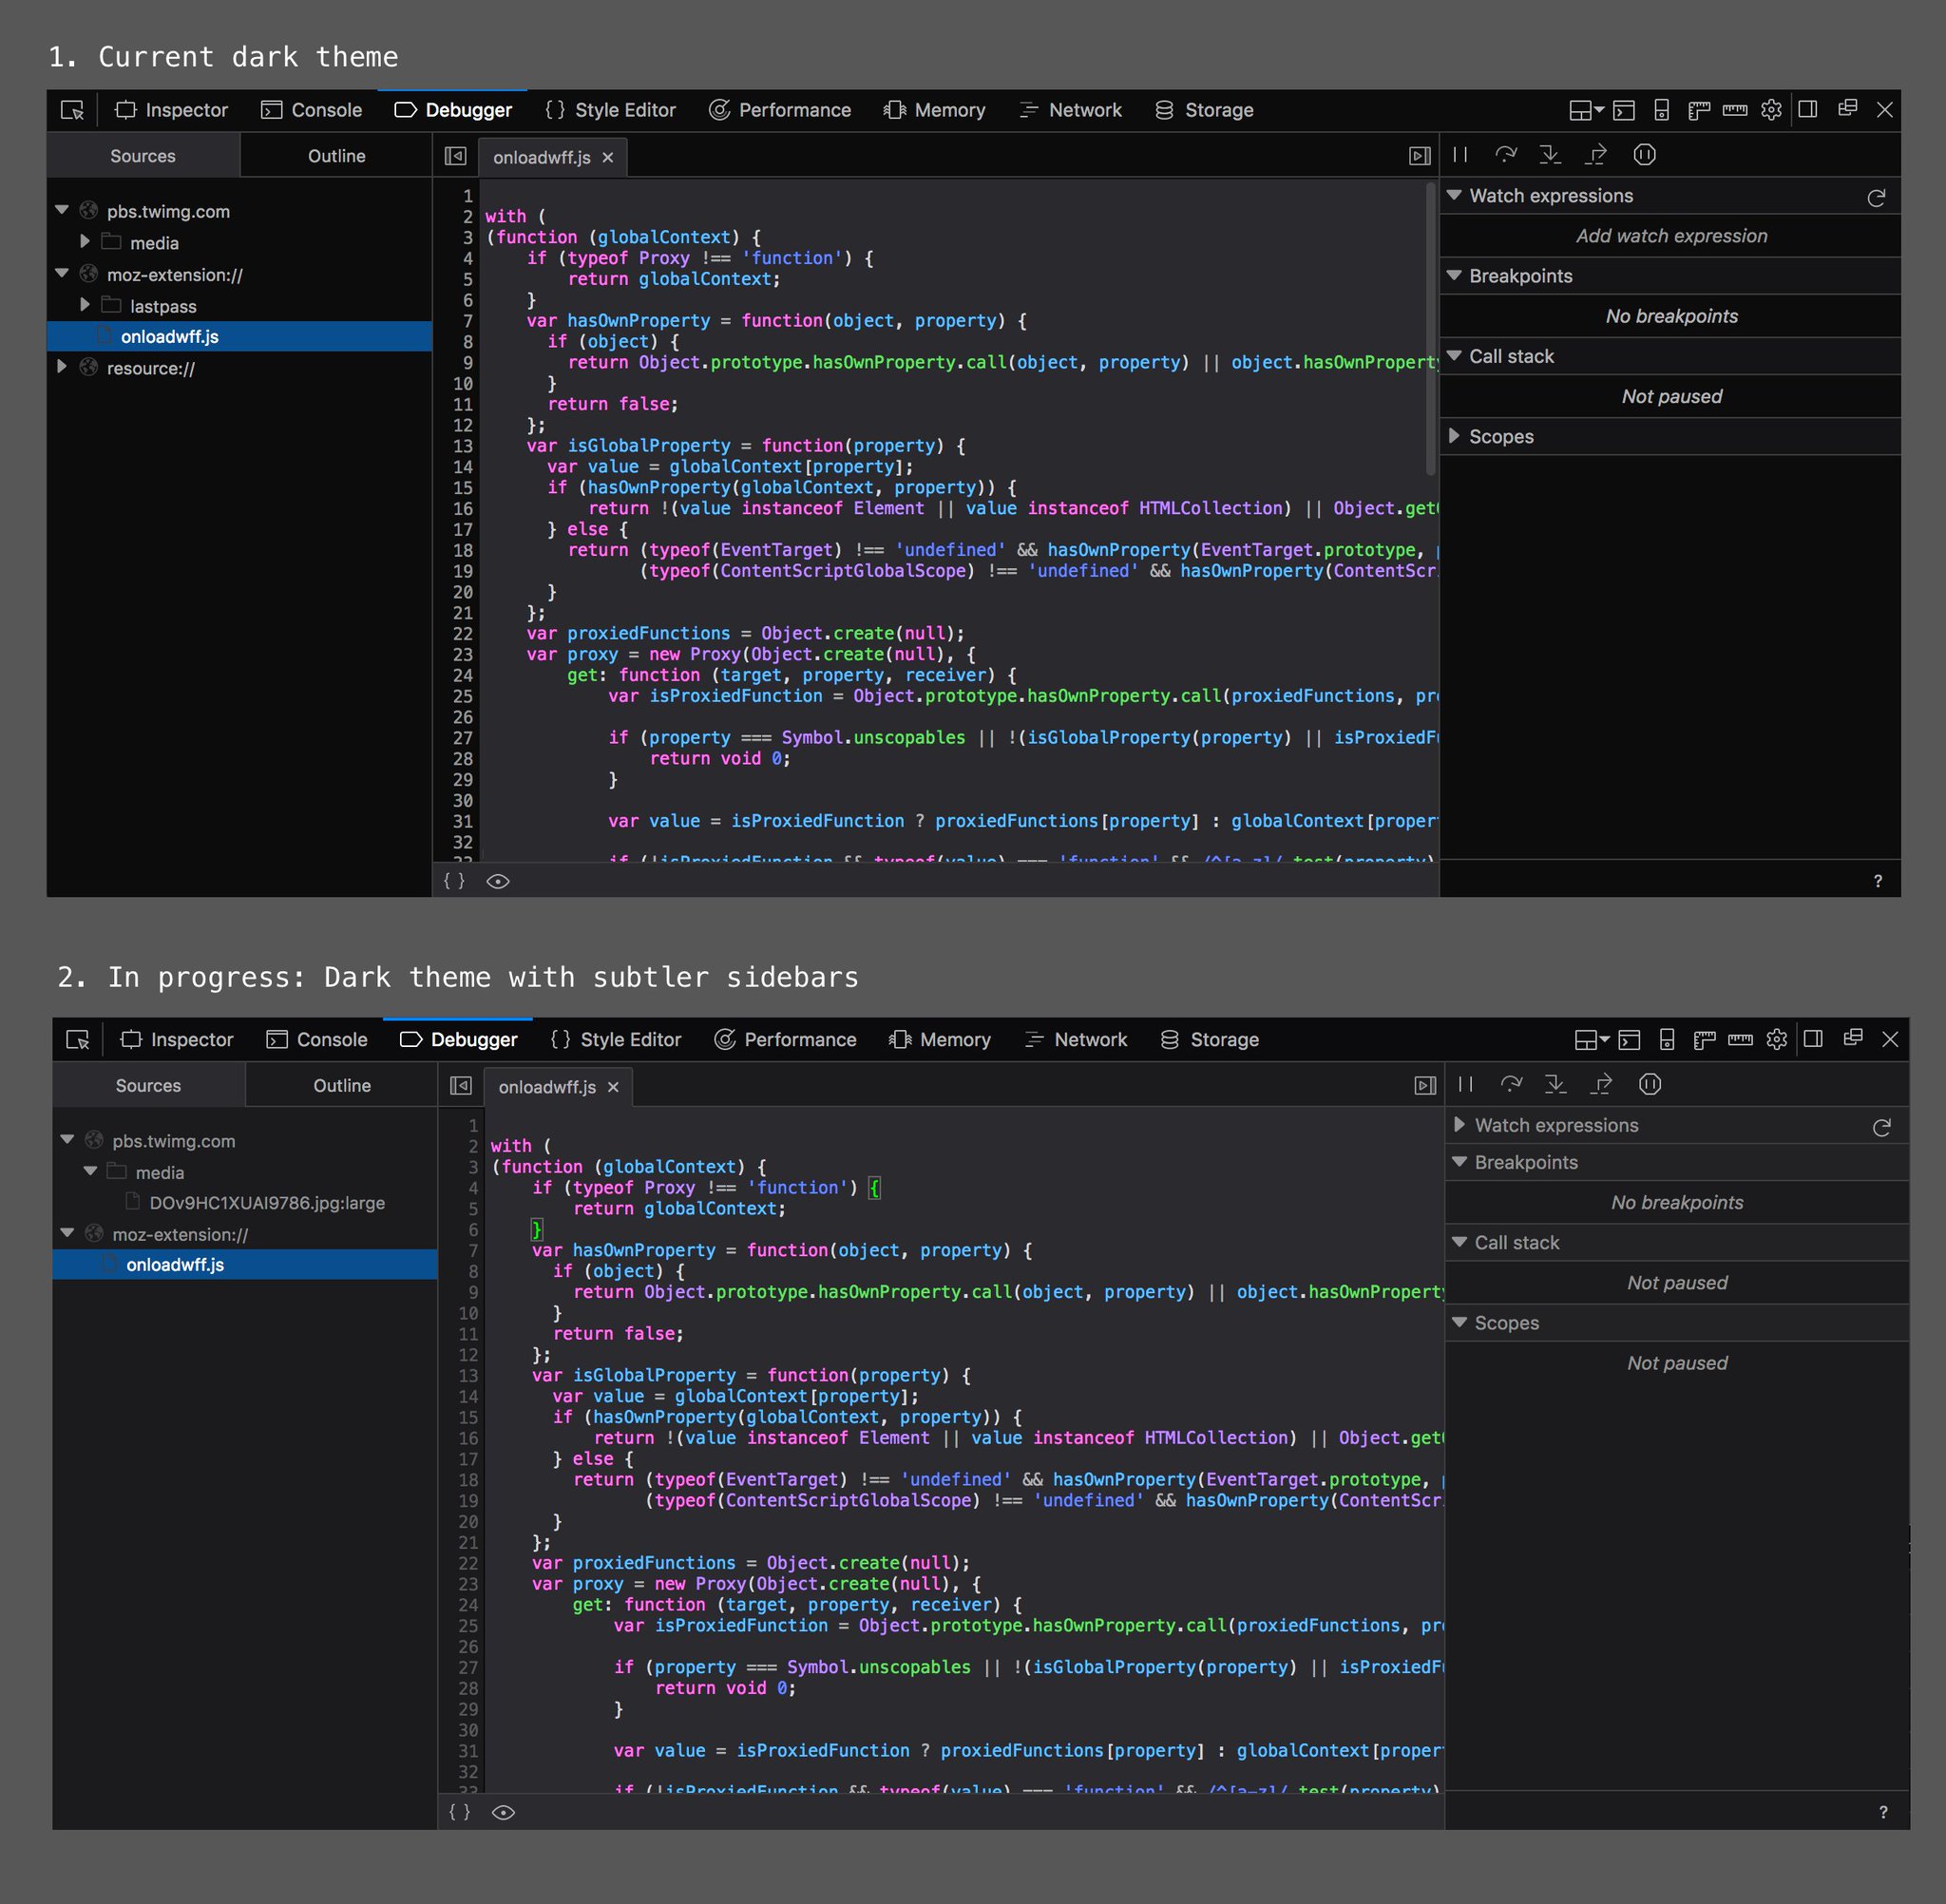Click the step in icon in the bottom debugger

(x=1555, y=1085)
